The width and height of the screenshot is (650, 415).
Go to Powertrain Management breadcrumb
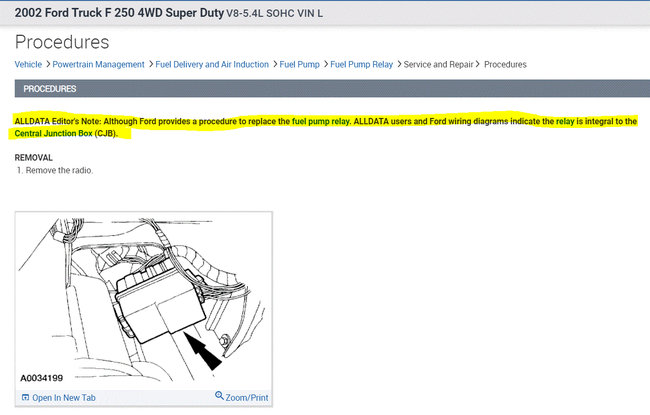[x=98, y=64]
